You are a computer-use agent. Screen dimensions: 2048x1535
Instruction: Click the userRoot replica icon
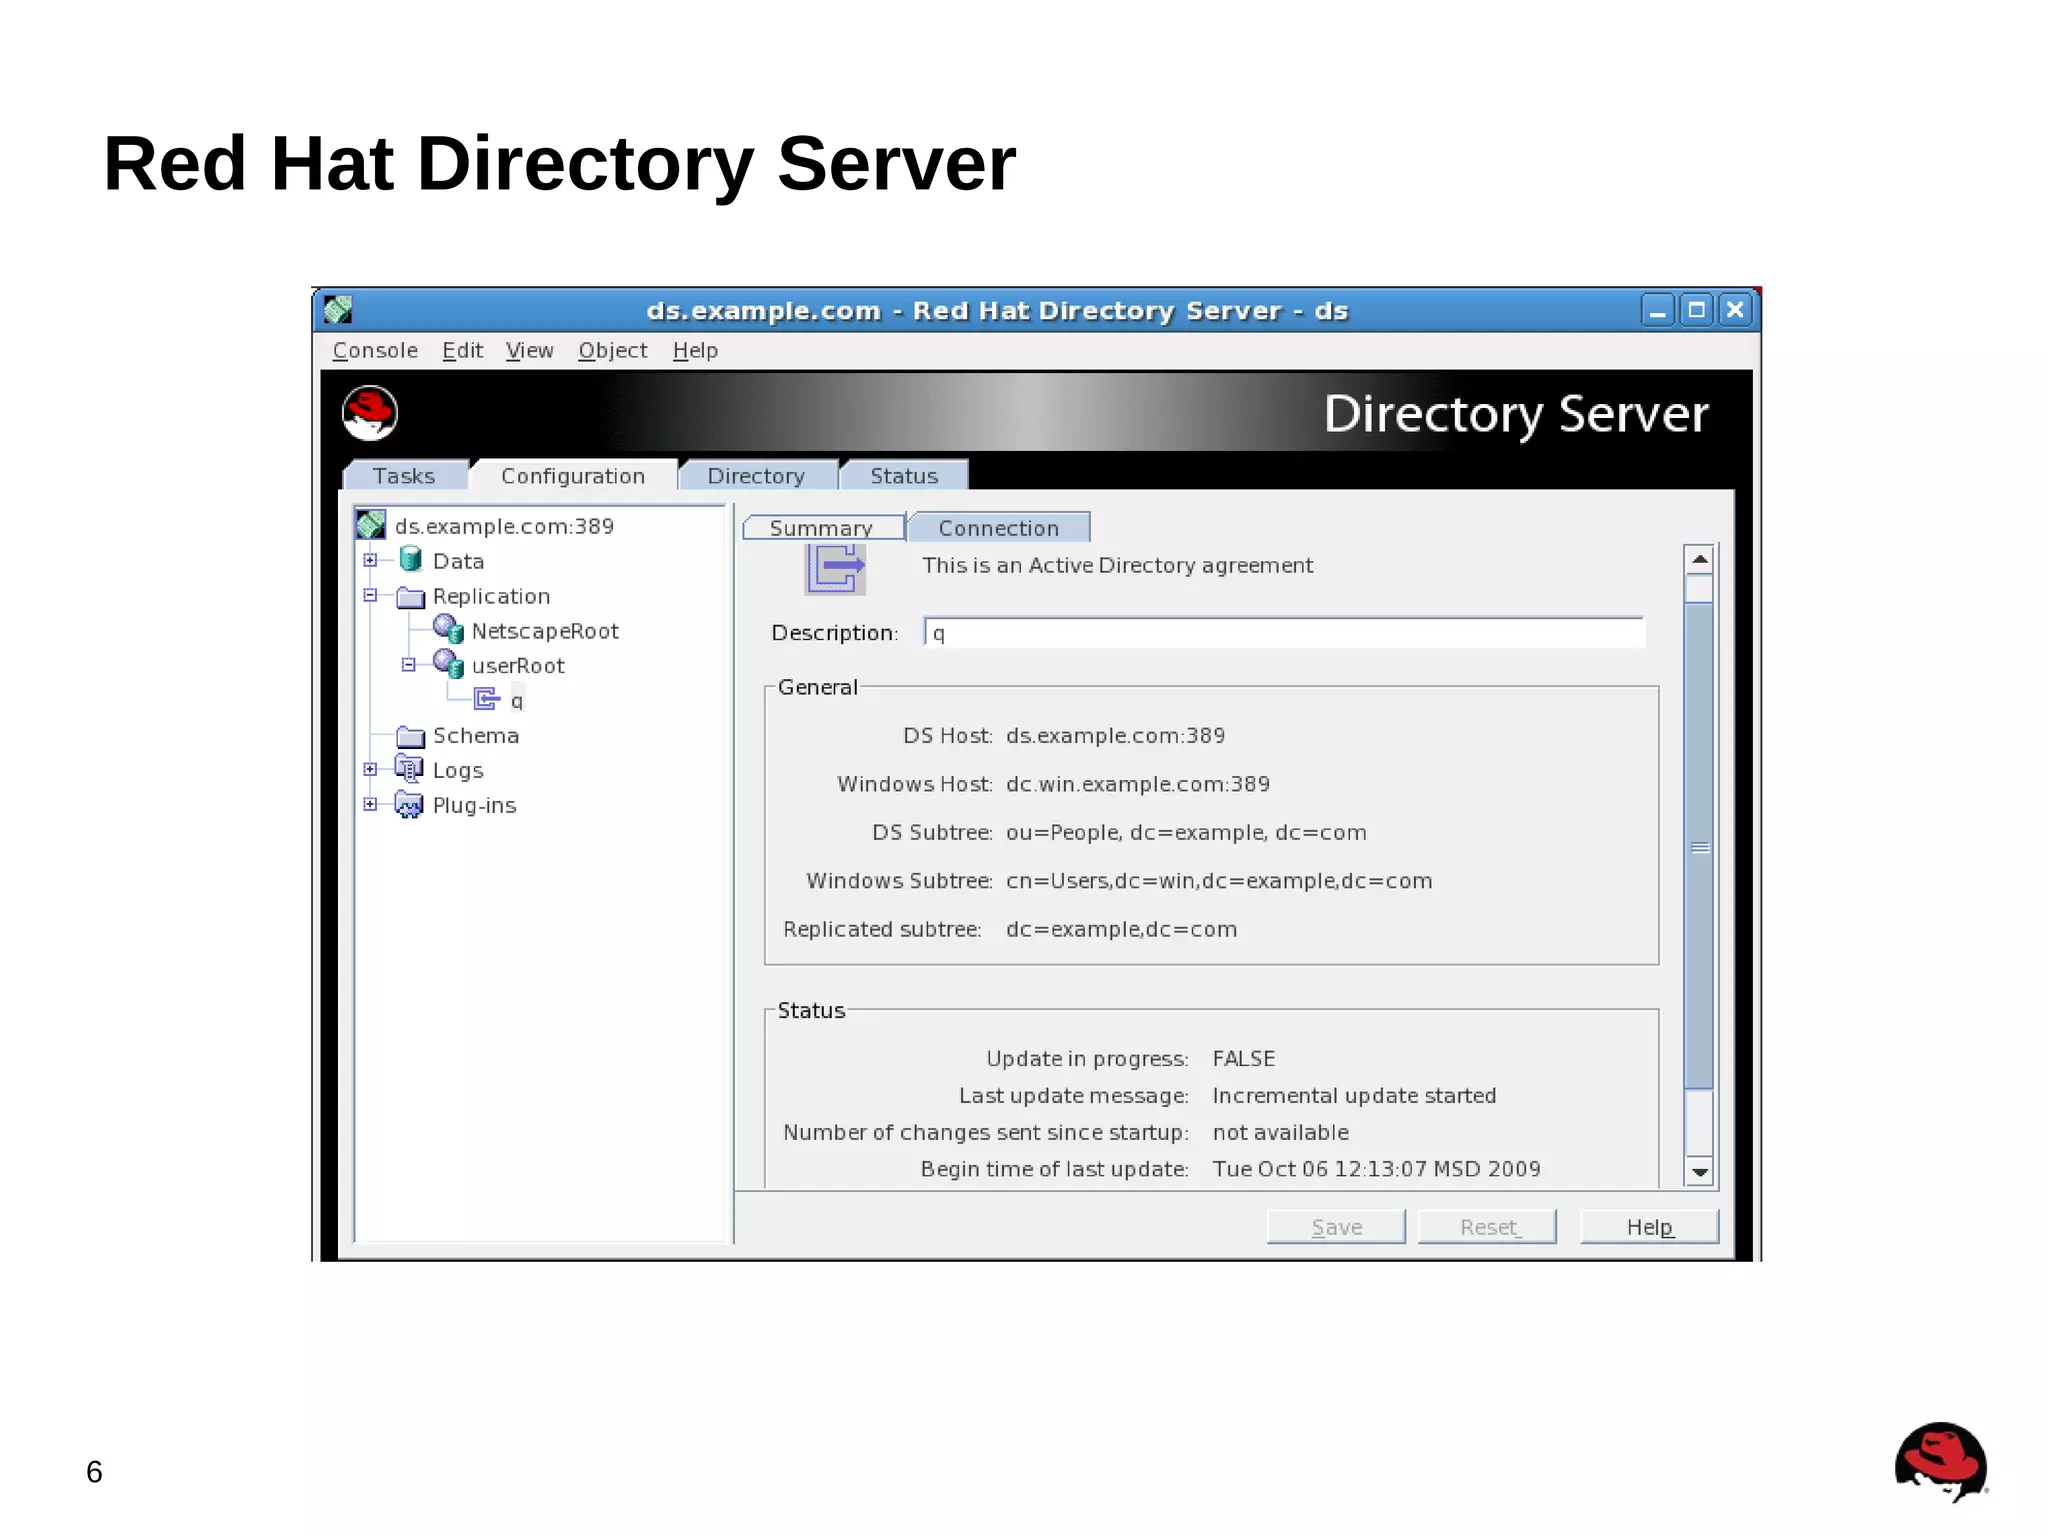pyautogui.click(x=448, y=665)
